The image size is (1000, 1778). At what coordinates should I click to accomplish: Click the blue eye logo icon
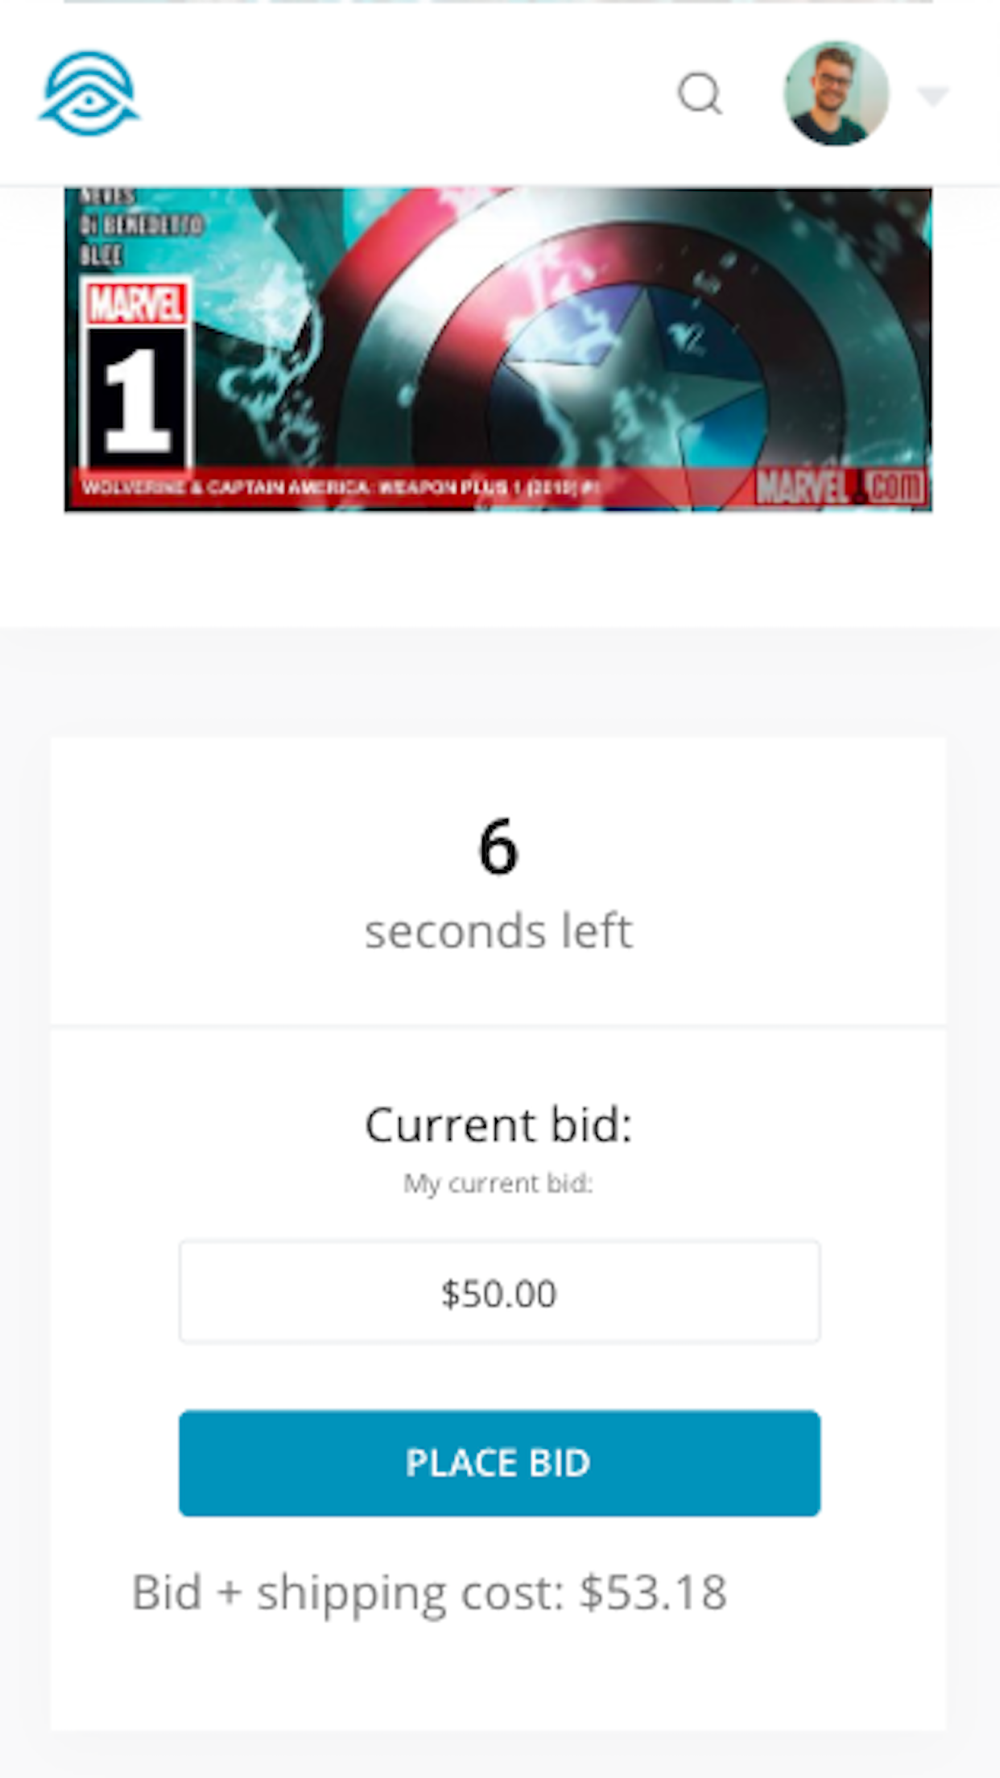pyautogui.click(x=89, y=93)
